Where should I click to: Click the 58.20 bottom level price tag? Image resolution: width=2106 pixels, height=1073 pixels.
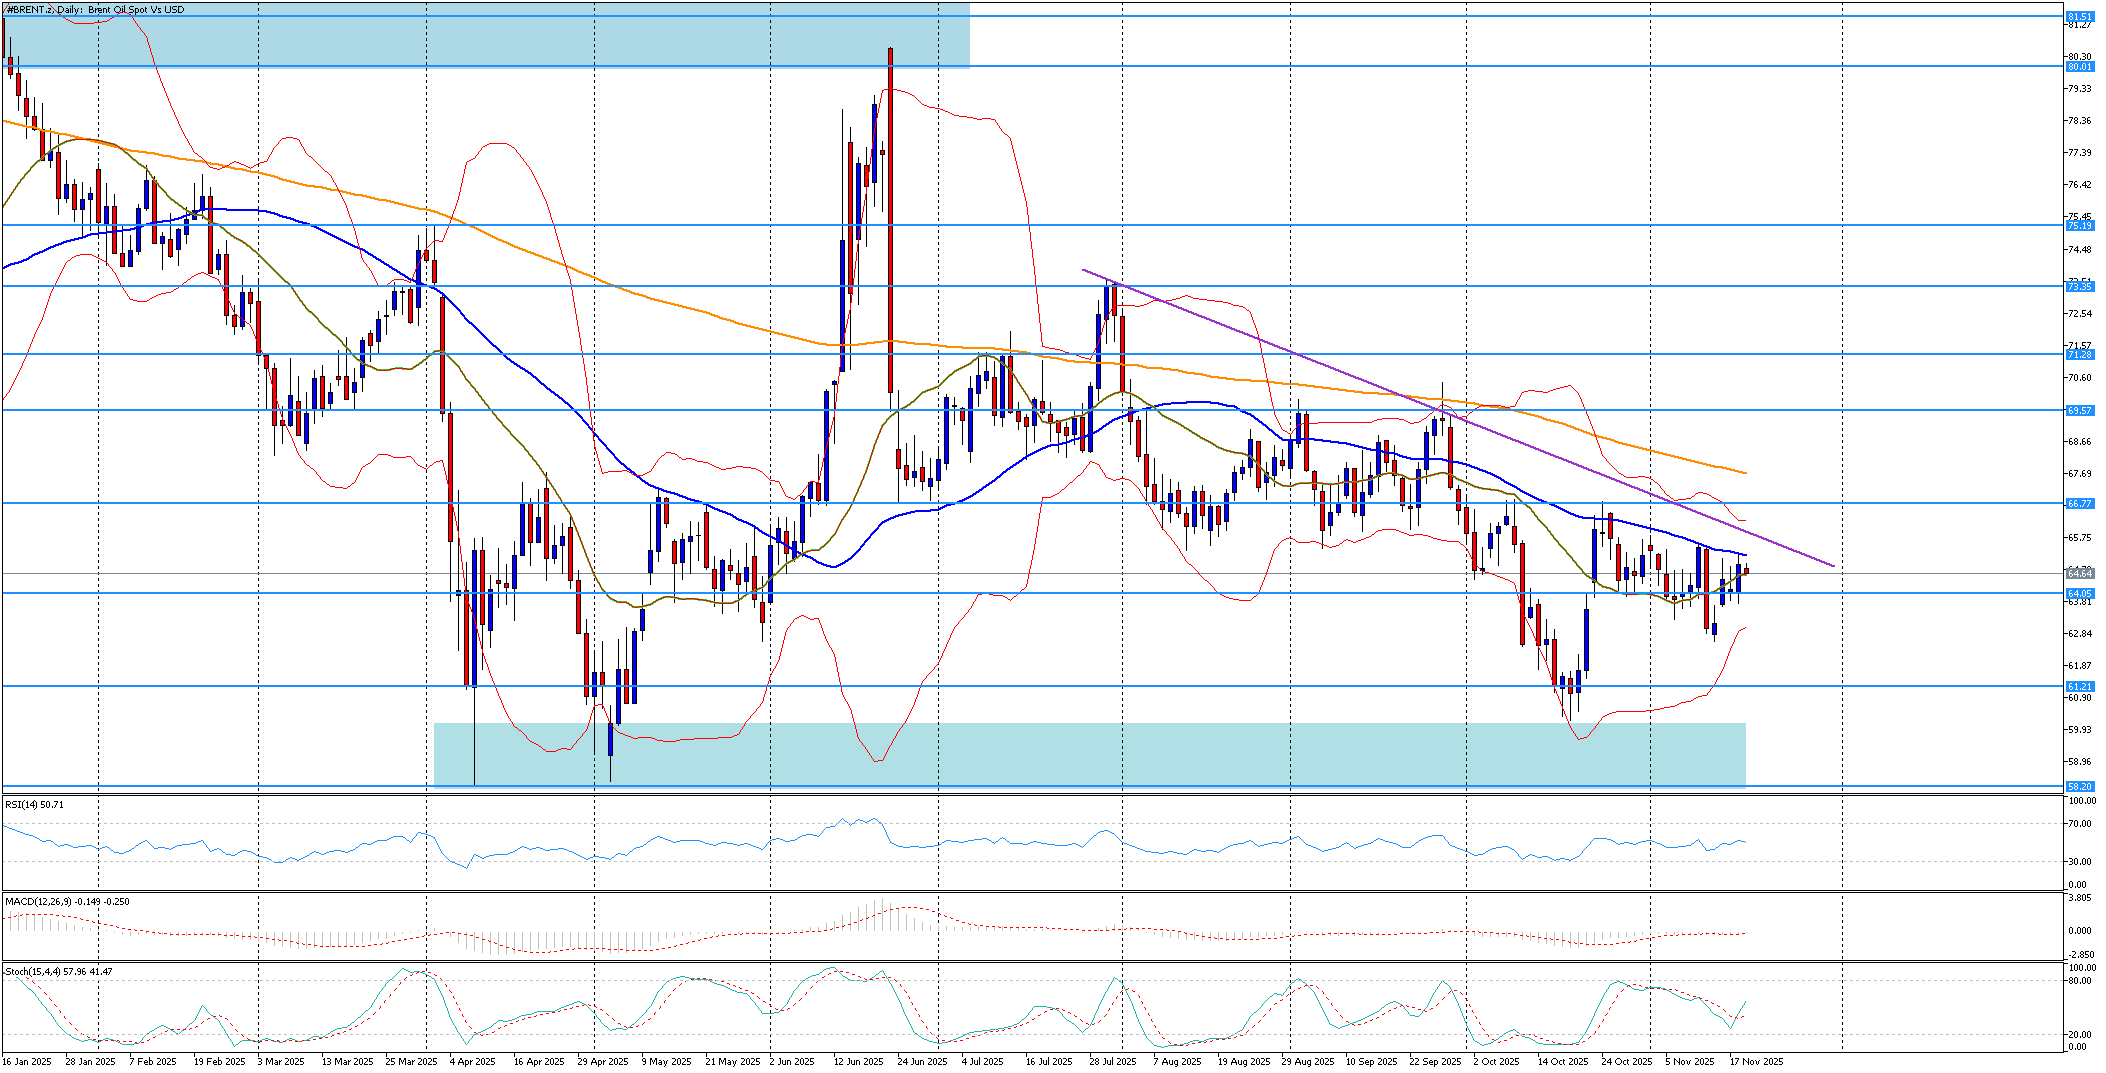[2079, 787]
